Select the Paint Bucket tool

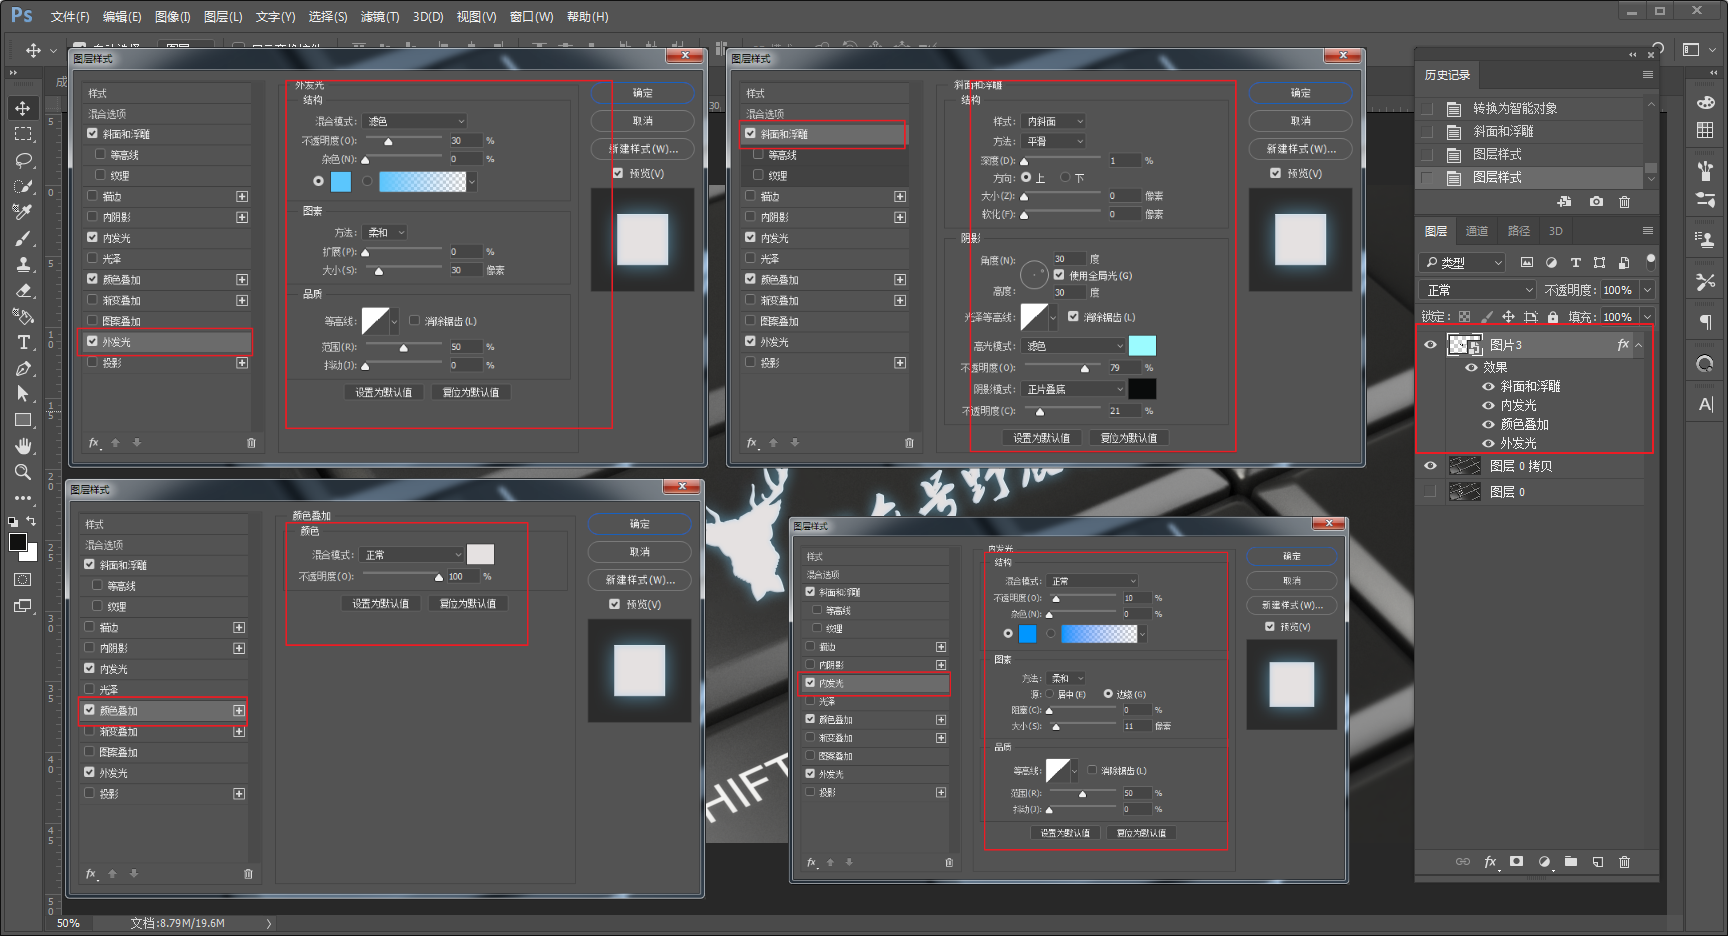pos(23,316)
